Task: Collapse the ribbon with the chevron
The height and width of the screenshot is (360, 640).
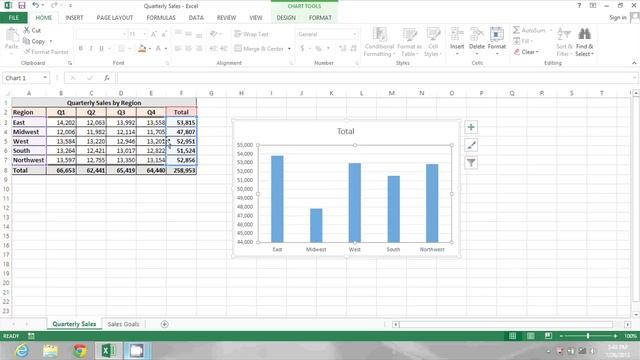Action: coord(633,63)
